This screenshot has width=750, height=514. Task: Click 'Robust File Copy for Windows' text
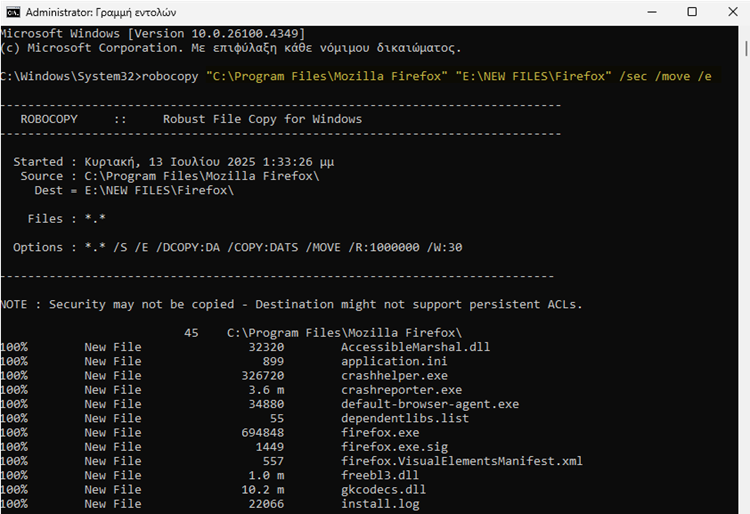coord(262,119)
